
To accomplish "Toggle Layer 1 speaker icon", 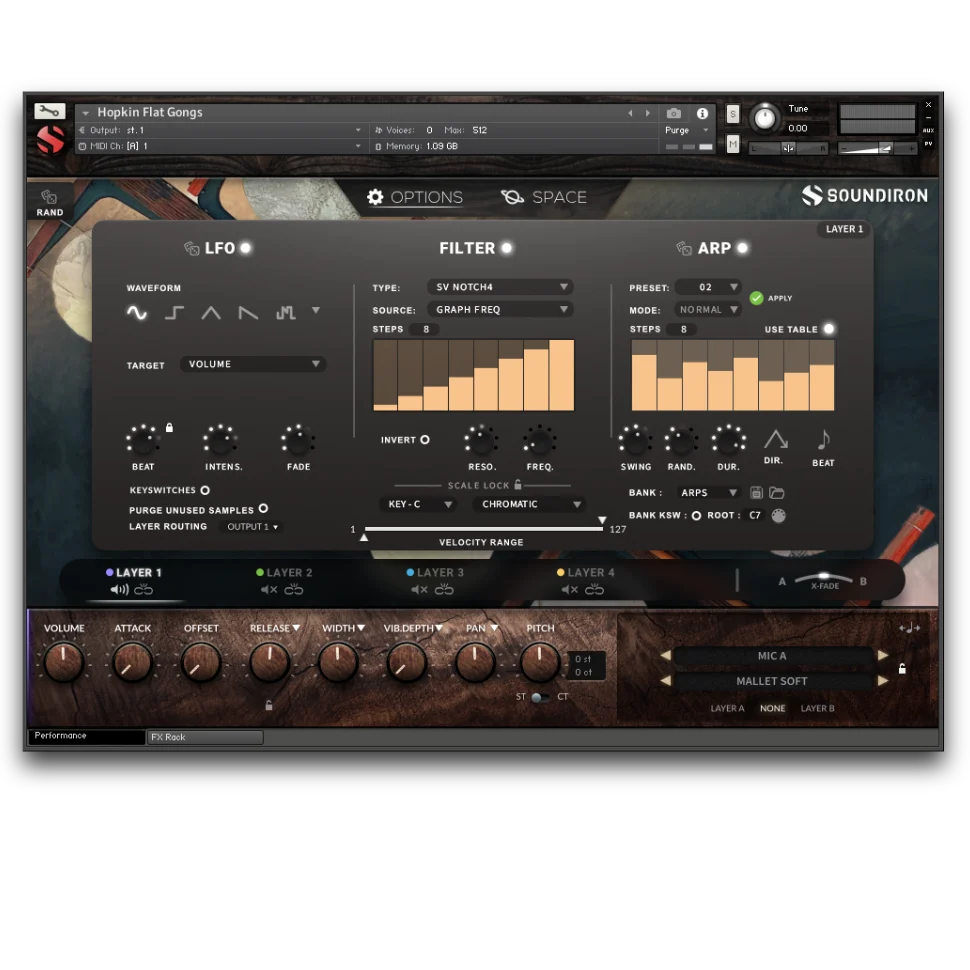I will tap(119, 590).
